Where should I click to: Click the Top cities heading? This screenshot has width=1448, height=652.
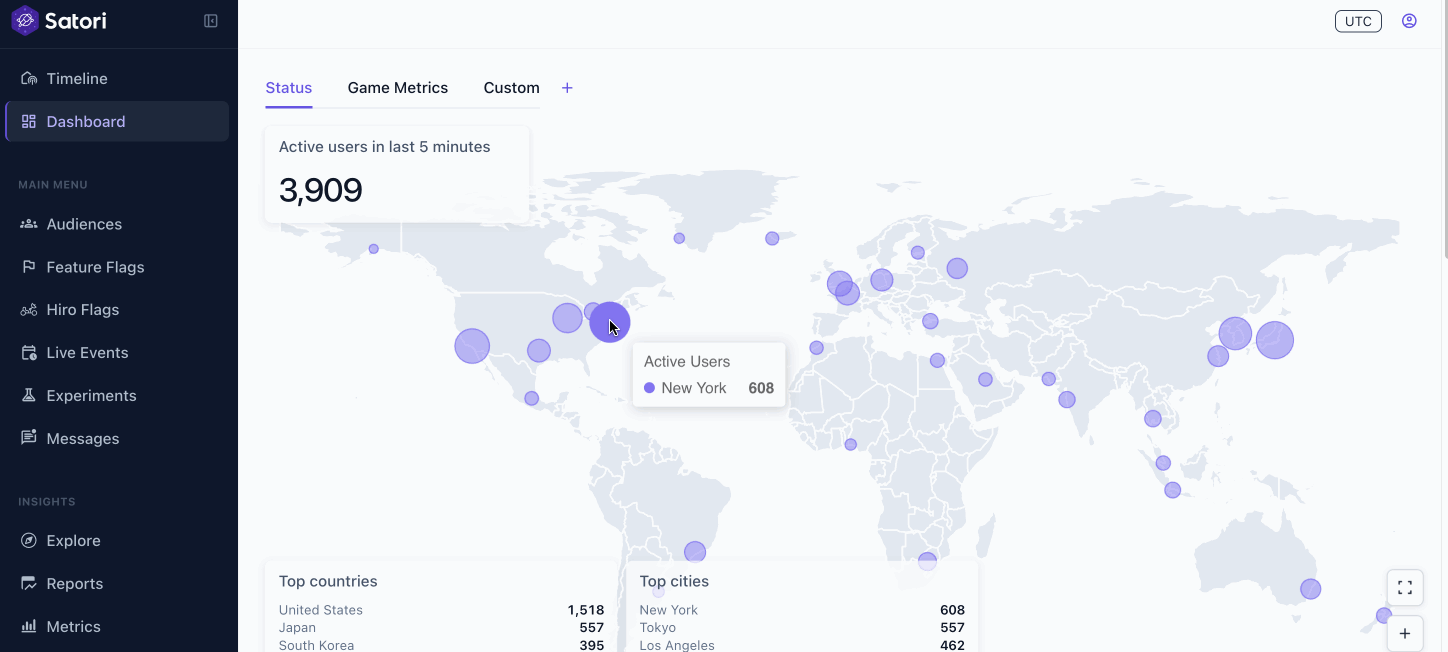[x=674, y=581]
